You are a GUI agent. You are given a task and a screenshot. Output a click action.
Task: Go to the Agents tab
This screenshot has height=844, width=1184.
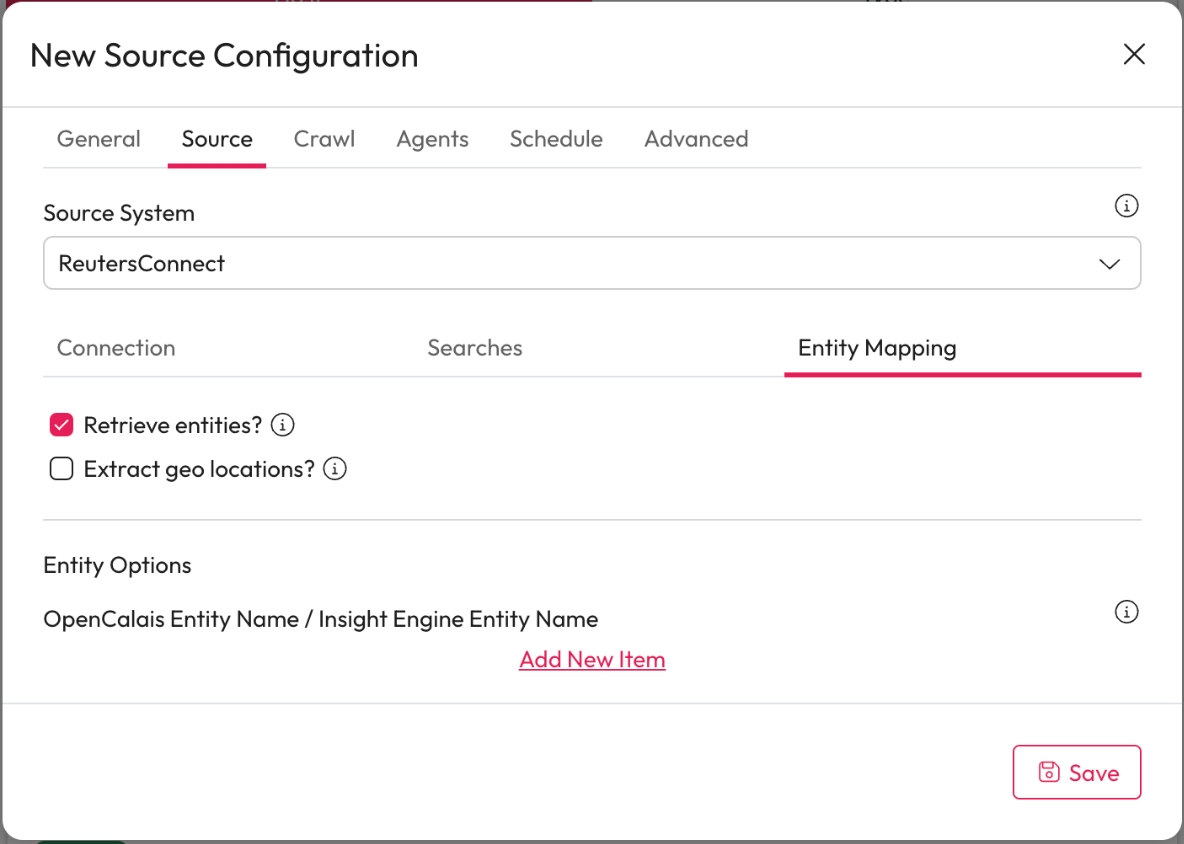432,139
